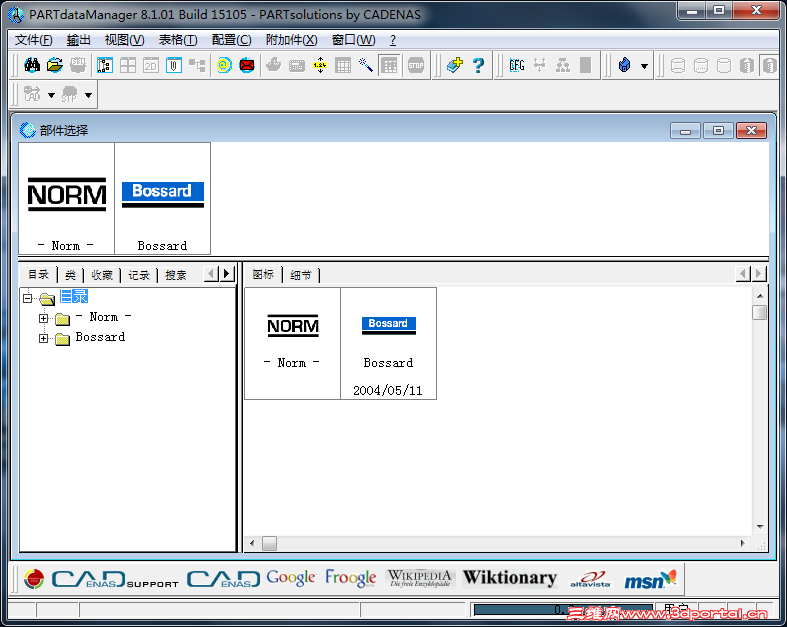Click the blue 3D part icon
The image size is (787, 627).
point(624,65)
